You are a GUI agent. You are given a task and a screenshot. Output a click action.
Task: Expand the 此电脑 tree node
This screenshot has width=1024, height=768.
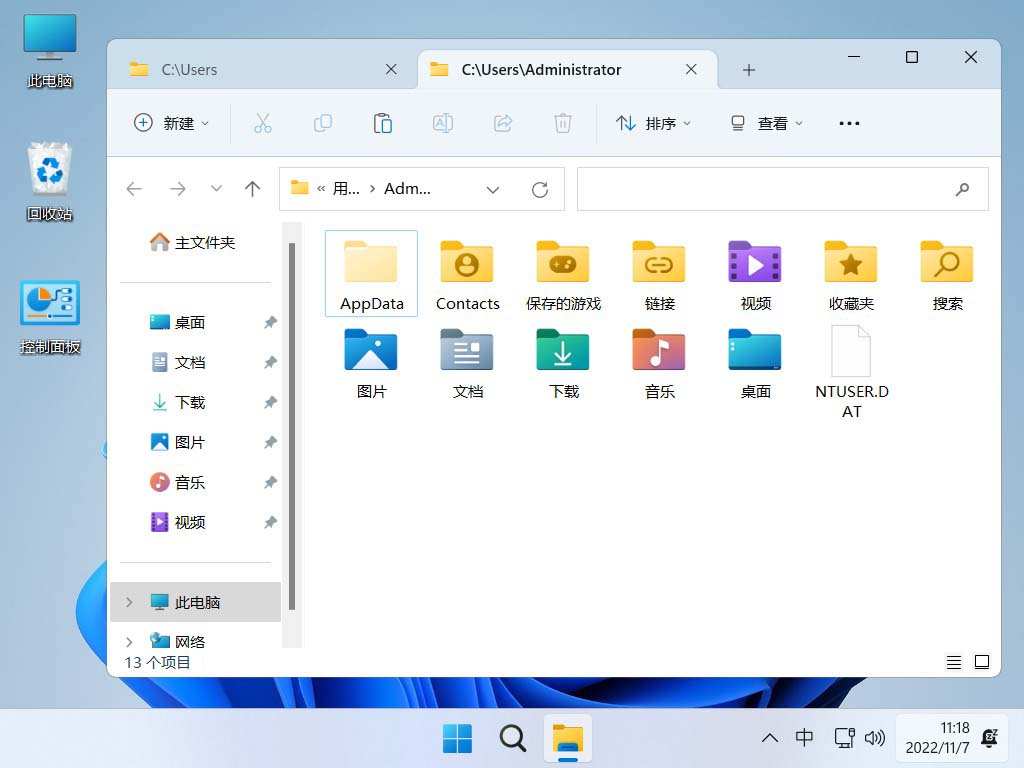[129, 602]
